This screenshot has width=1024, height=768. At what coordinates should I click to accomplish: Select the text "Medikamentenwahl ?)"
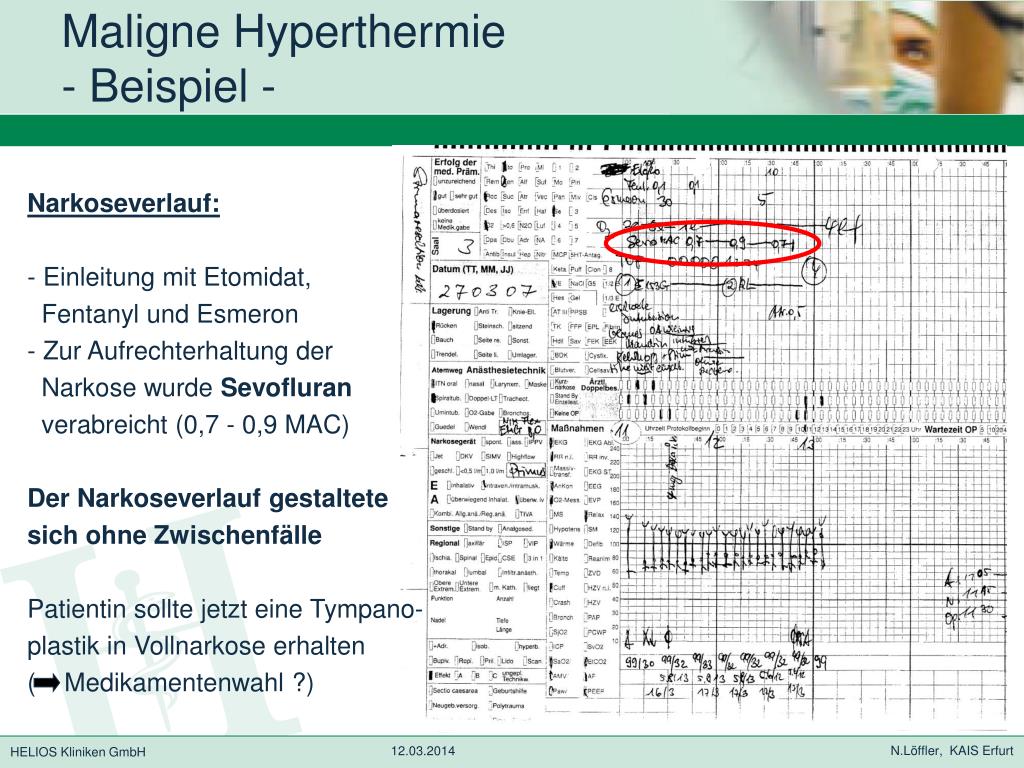tap(189, 683)
